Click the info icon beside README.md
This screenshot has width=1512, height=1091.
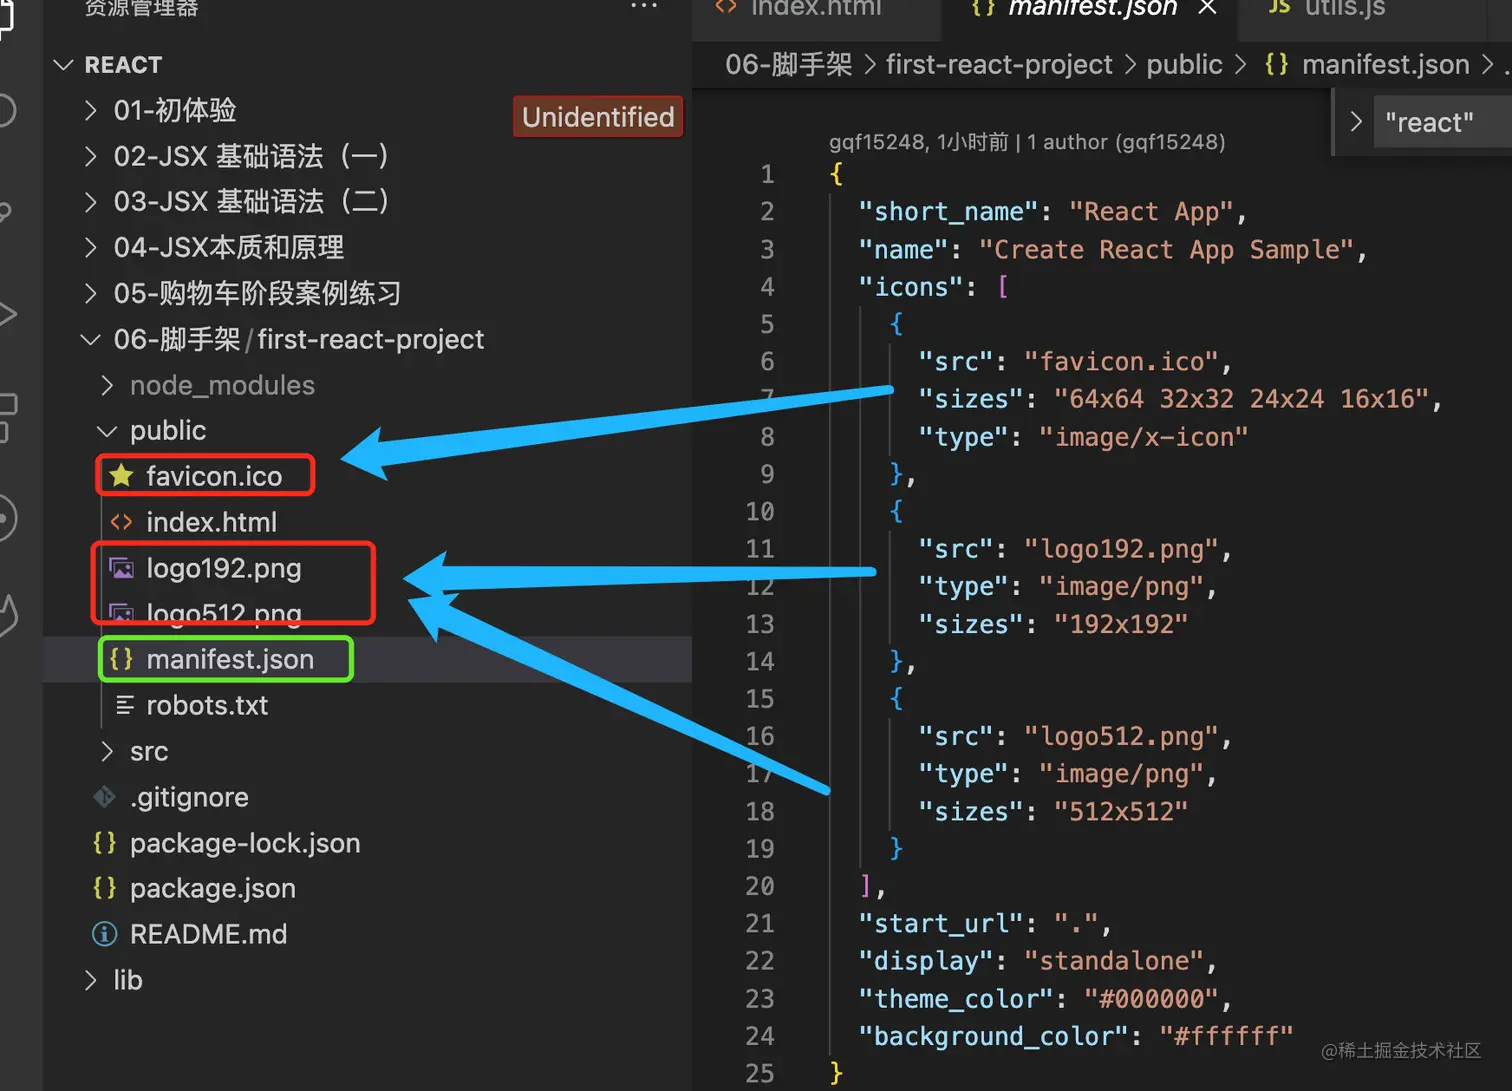[104, 934]
